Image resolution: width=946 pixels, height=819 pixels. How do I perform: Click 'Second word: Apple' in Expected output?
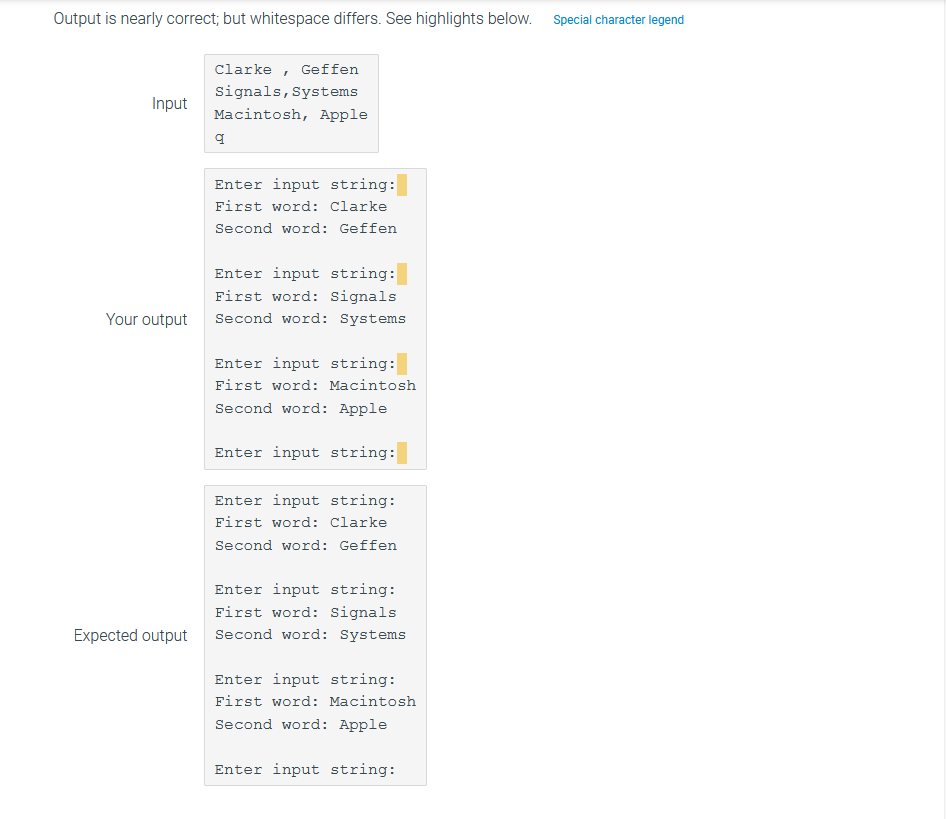(302, 724)
